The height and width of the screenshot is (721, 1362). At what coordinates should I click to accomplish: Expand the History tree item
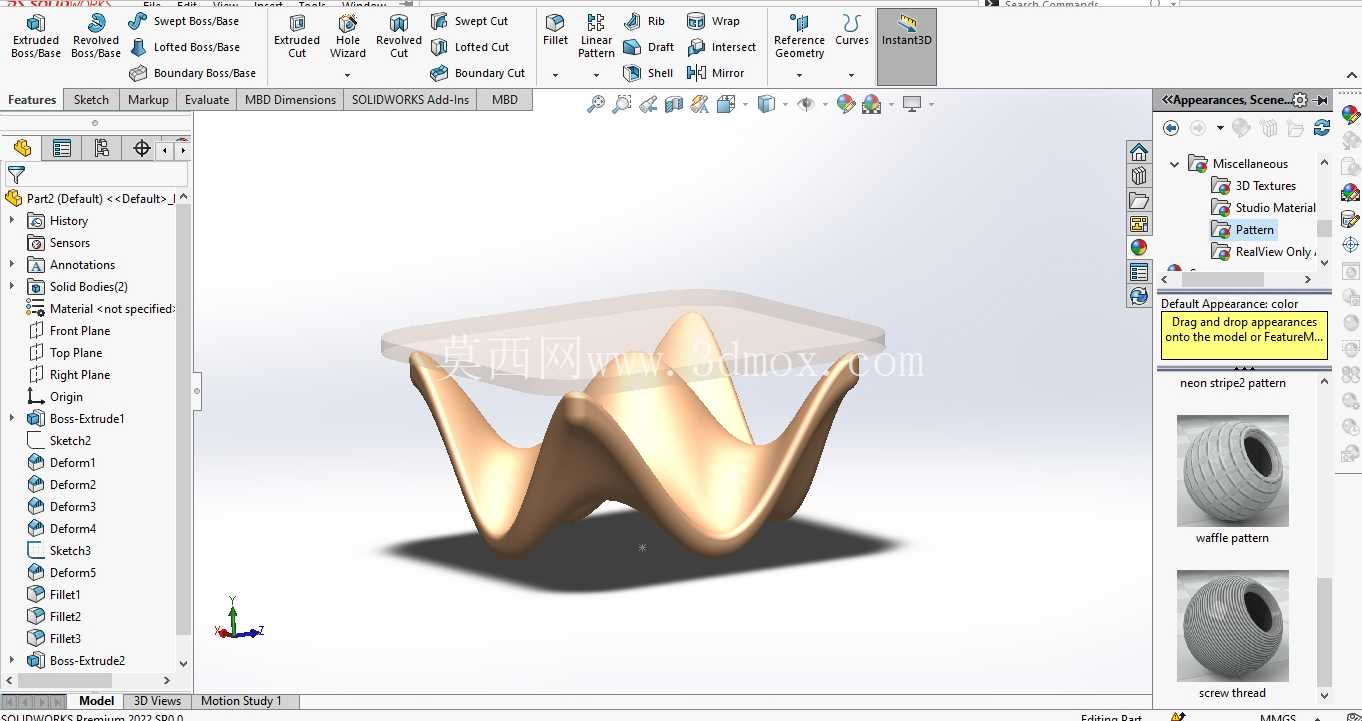(x=12, y=221)
